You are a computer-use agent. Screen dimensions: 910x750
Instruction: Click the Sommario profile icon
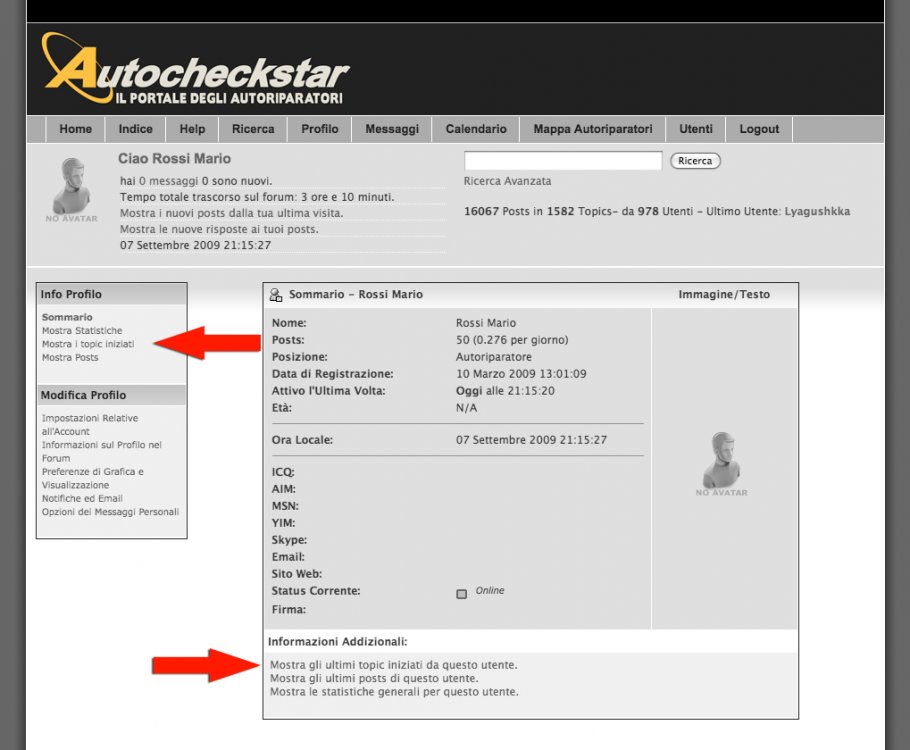[x=276, y=295]
